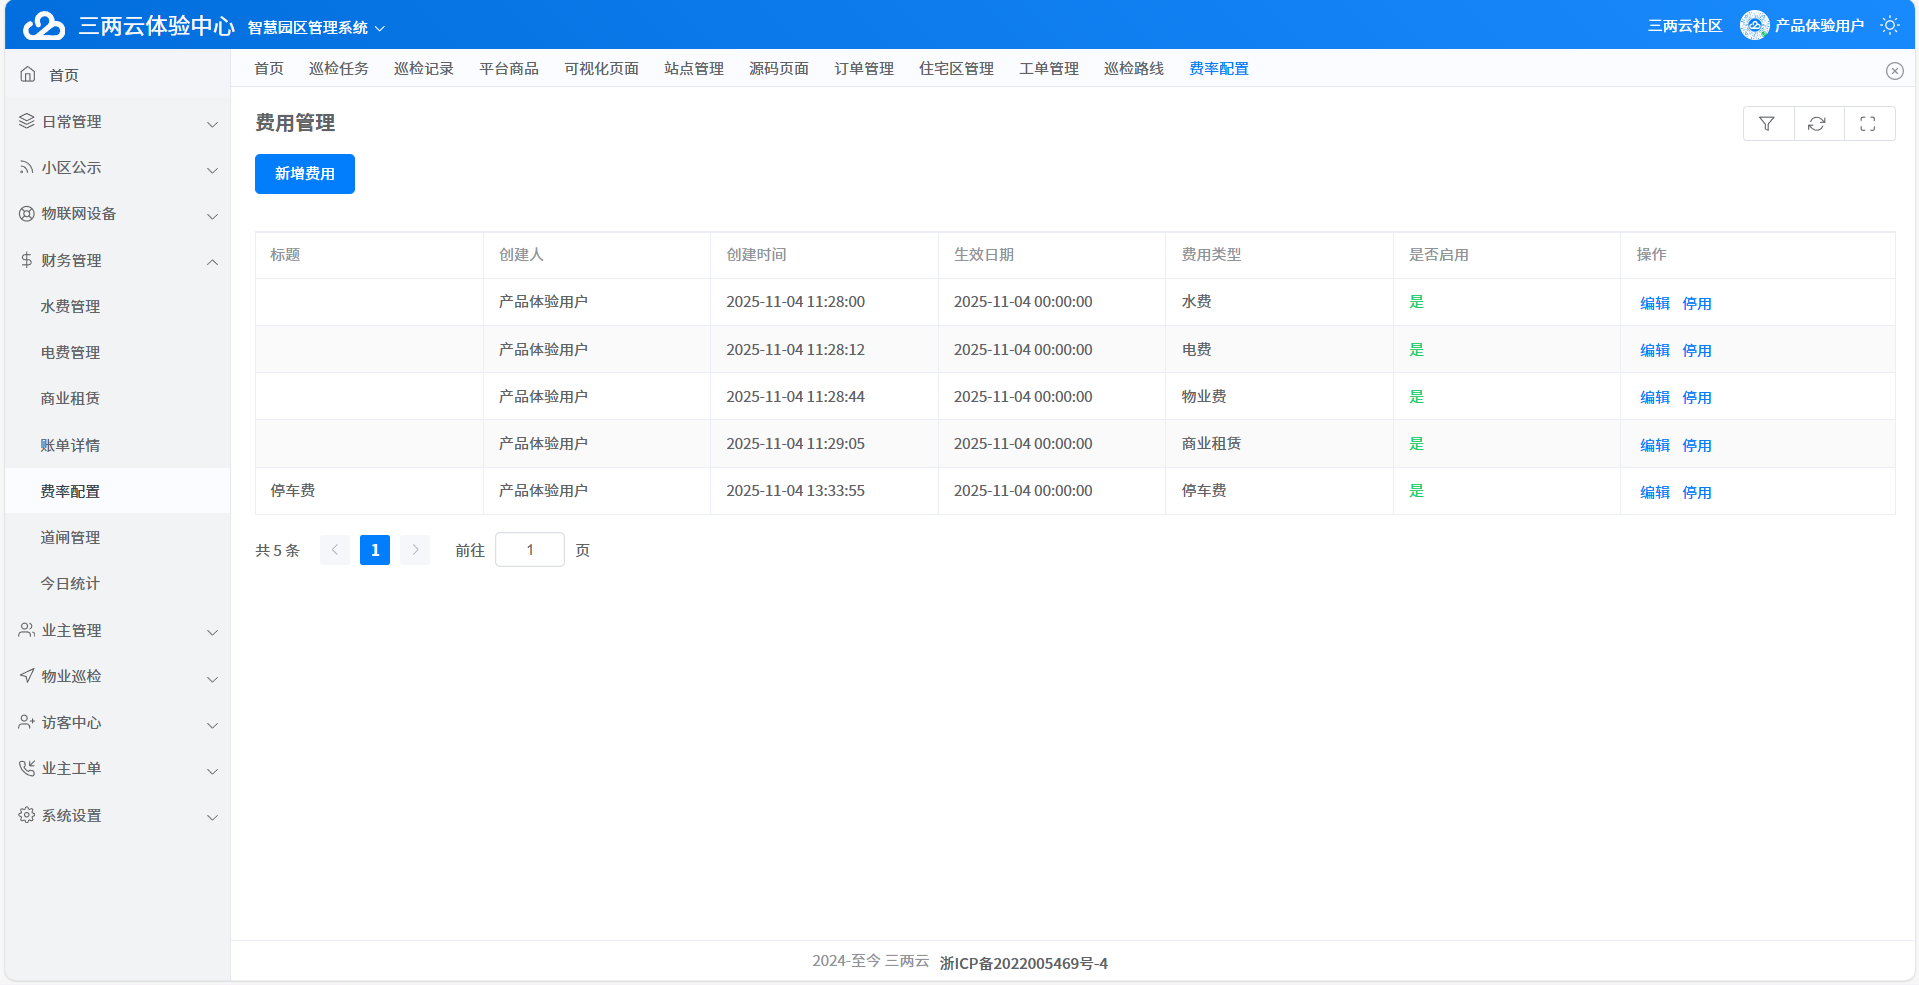
Task: Click the 物联网设备 device icon
Action: tap(25, 213)
